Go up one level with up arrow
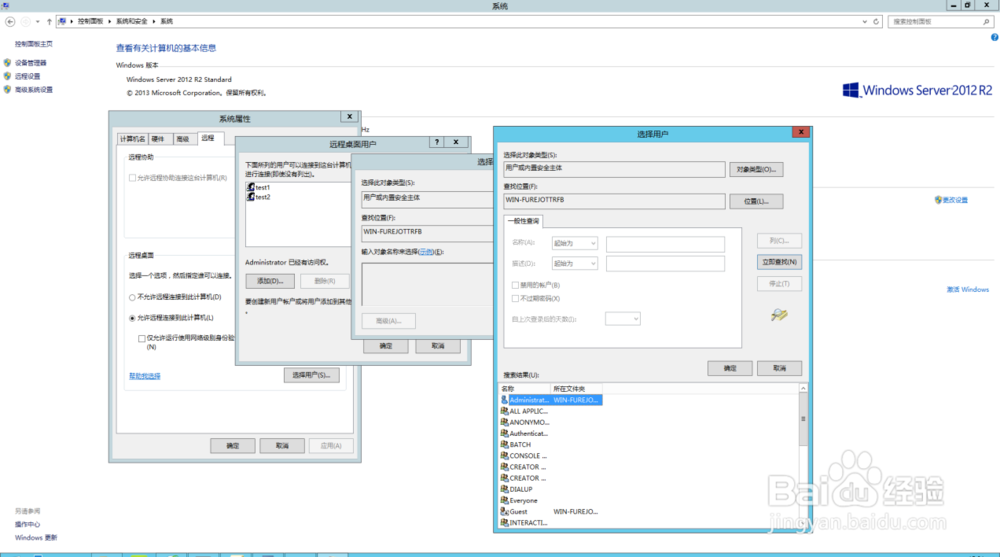This screenshot has height=557, width=1000. pyautogui.click(x=49, y=22)
